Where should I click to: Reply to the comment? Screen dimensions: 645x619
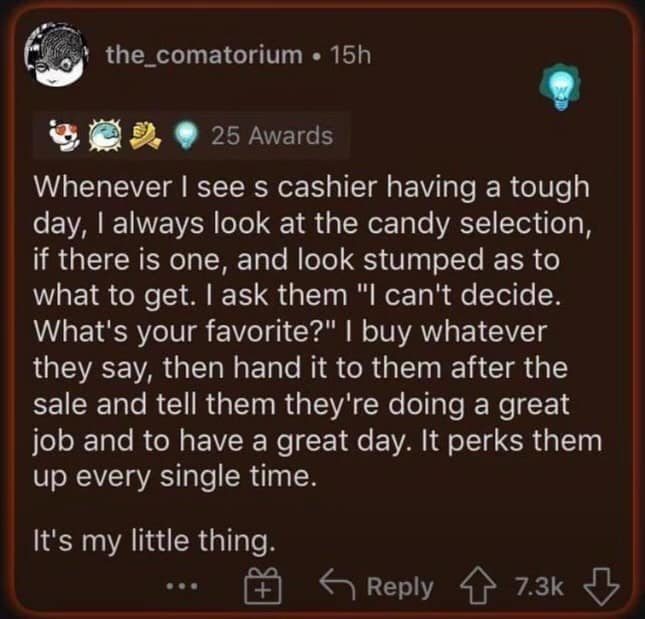pyautogui.click(x=399, y=587)
